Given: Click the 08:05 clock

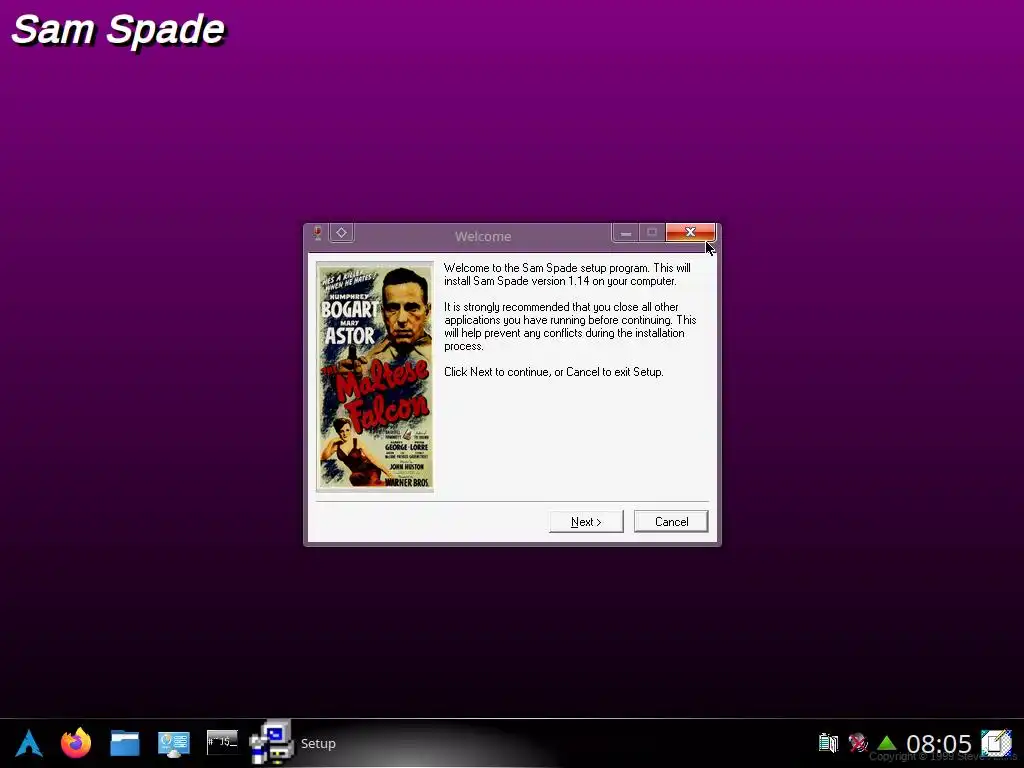Looking at the screenshot, I should 939,744.
